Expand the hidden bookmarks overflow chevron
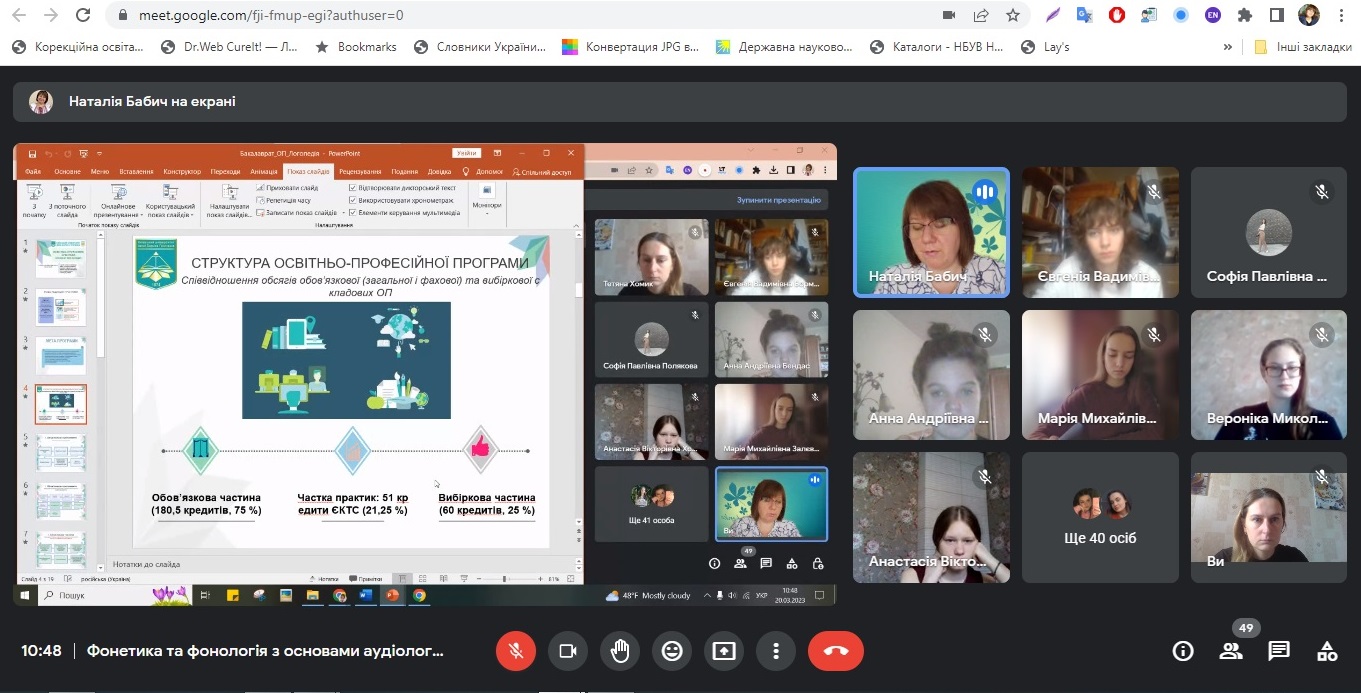The image size is (1361, 693). (1228, 46)
